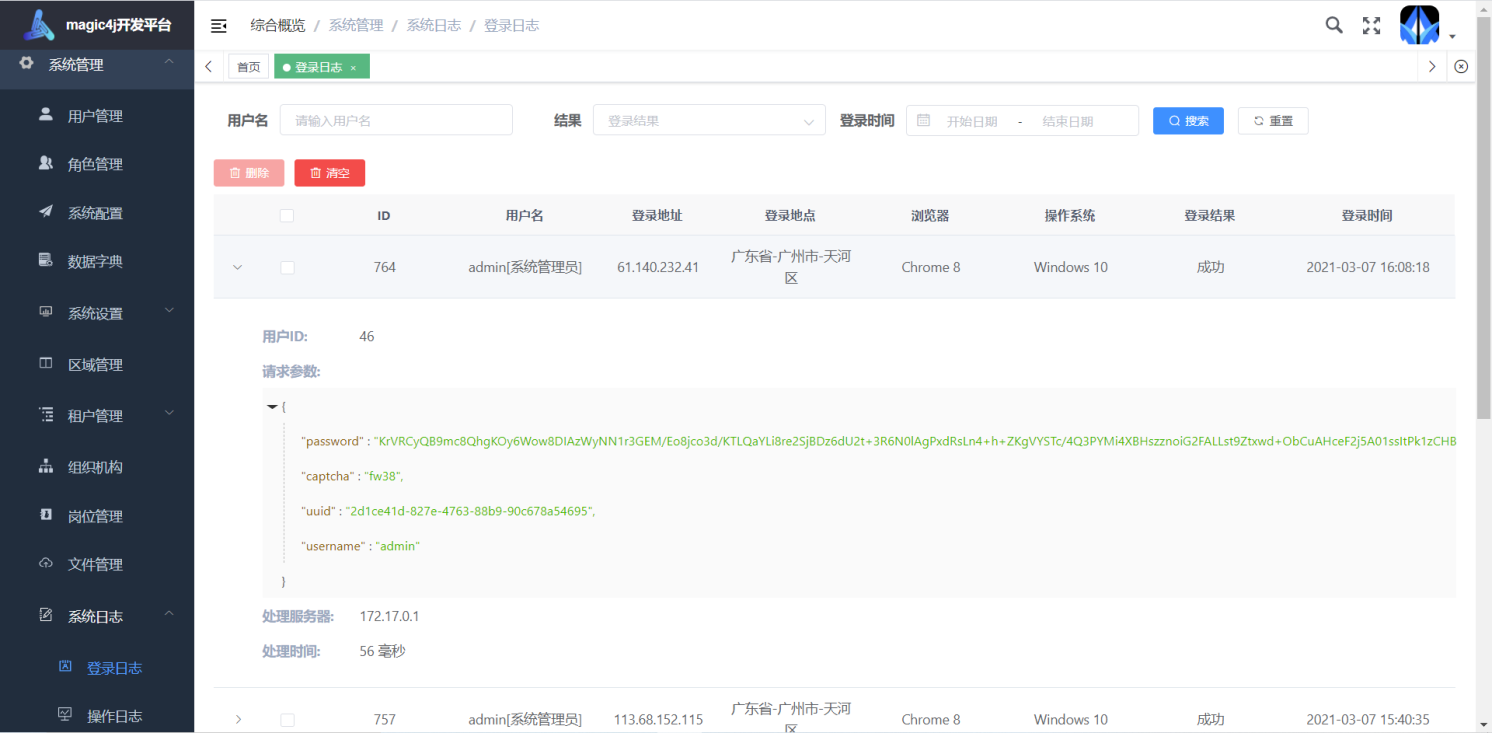
Task: Click the red 清空 button
Action: pos(329,173)
